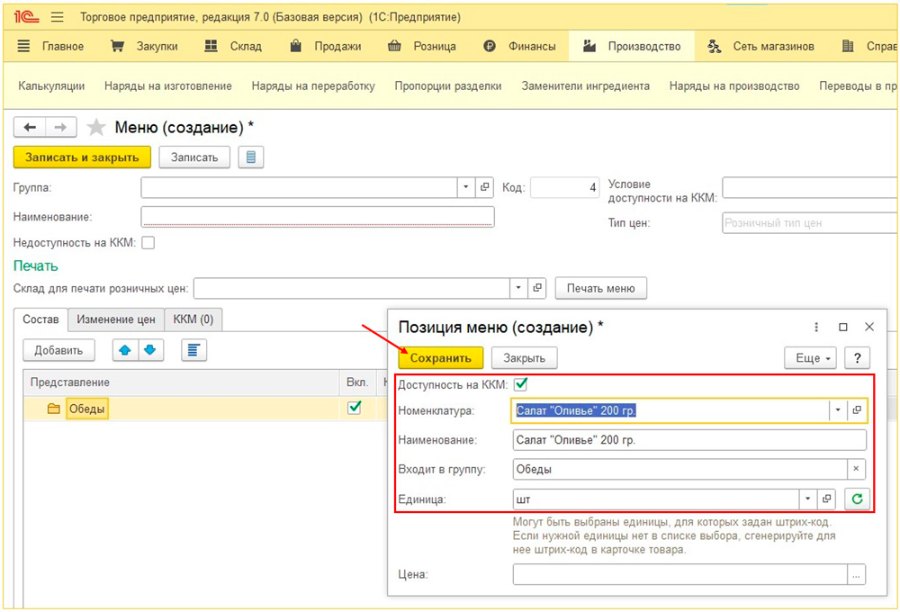The height and width of the screenshot is (612, 900).
Task: Click the Закрыть button in the dialog
Action: click(x=524, y=358)
